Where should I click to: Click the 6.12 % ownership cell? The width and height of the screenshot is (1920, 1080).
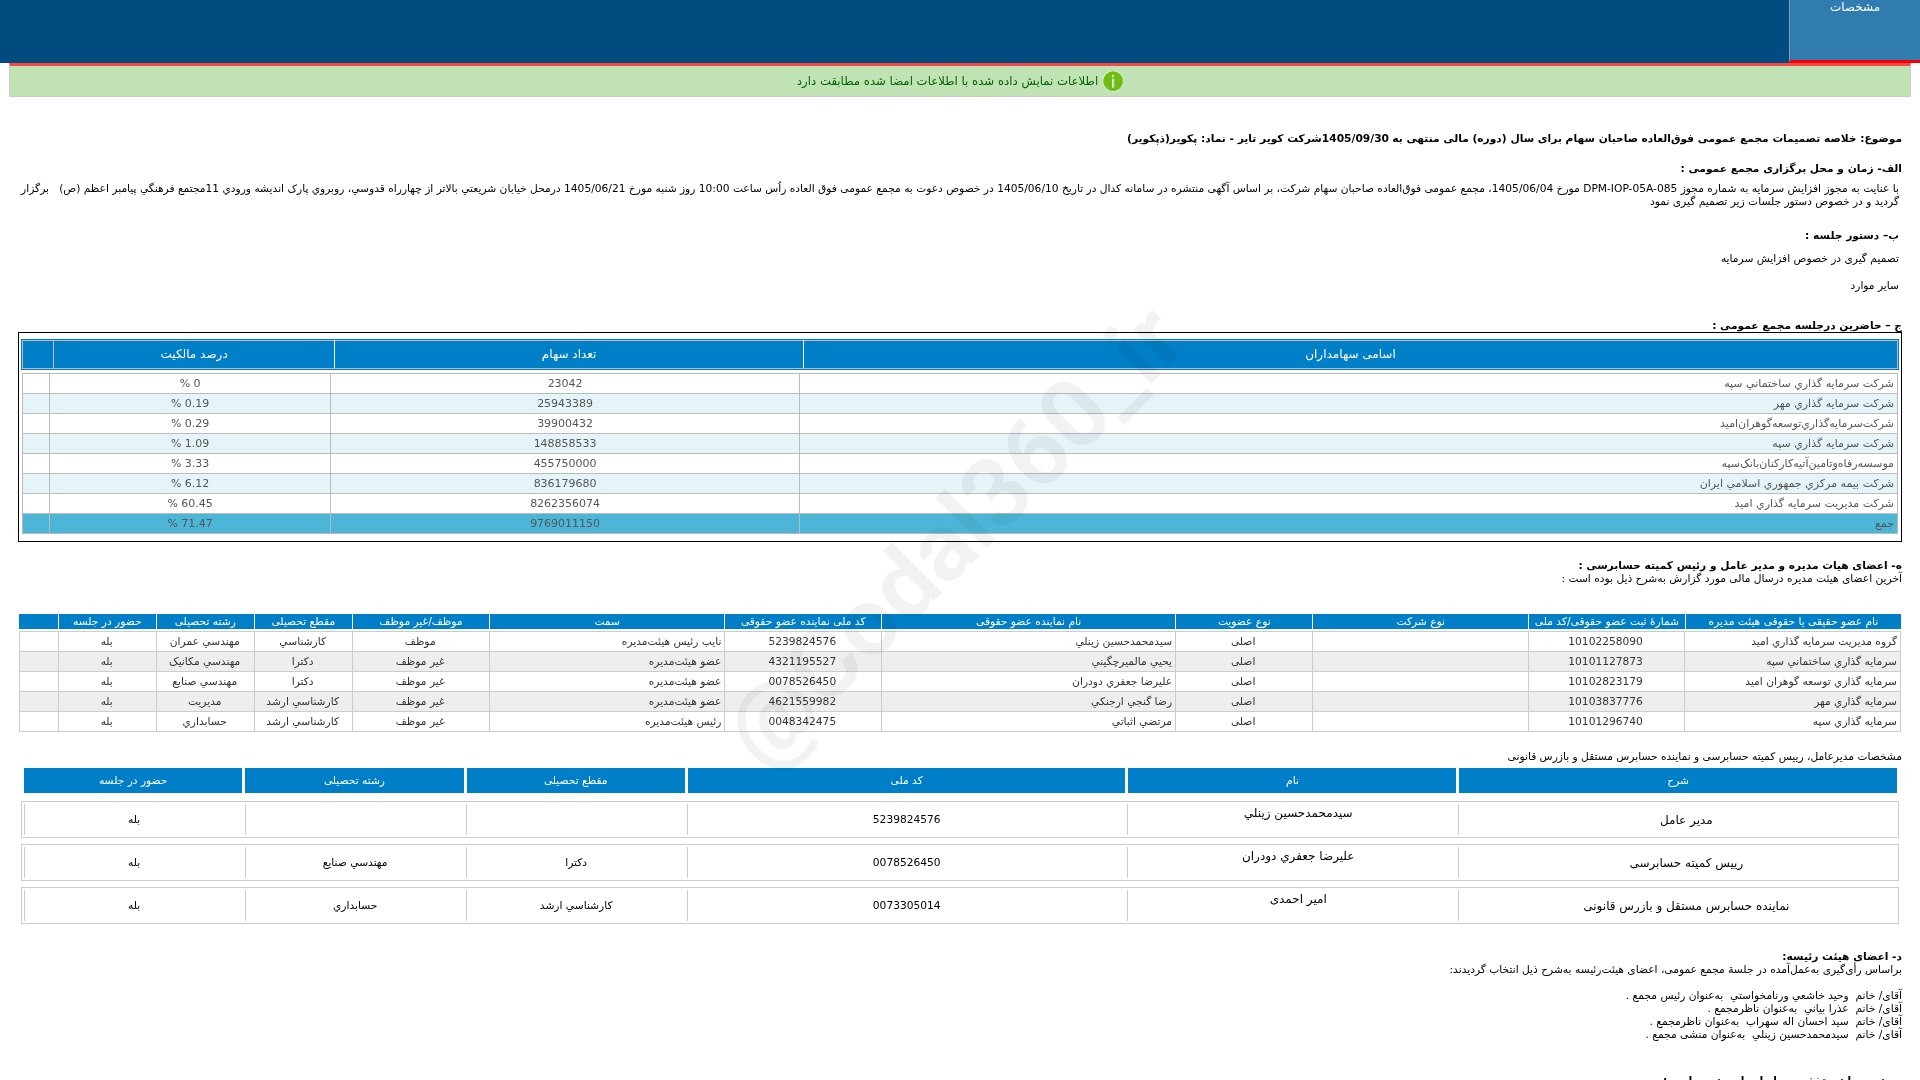click(x=190, y=483)
